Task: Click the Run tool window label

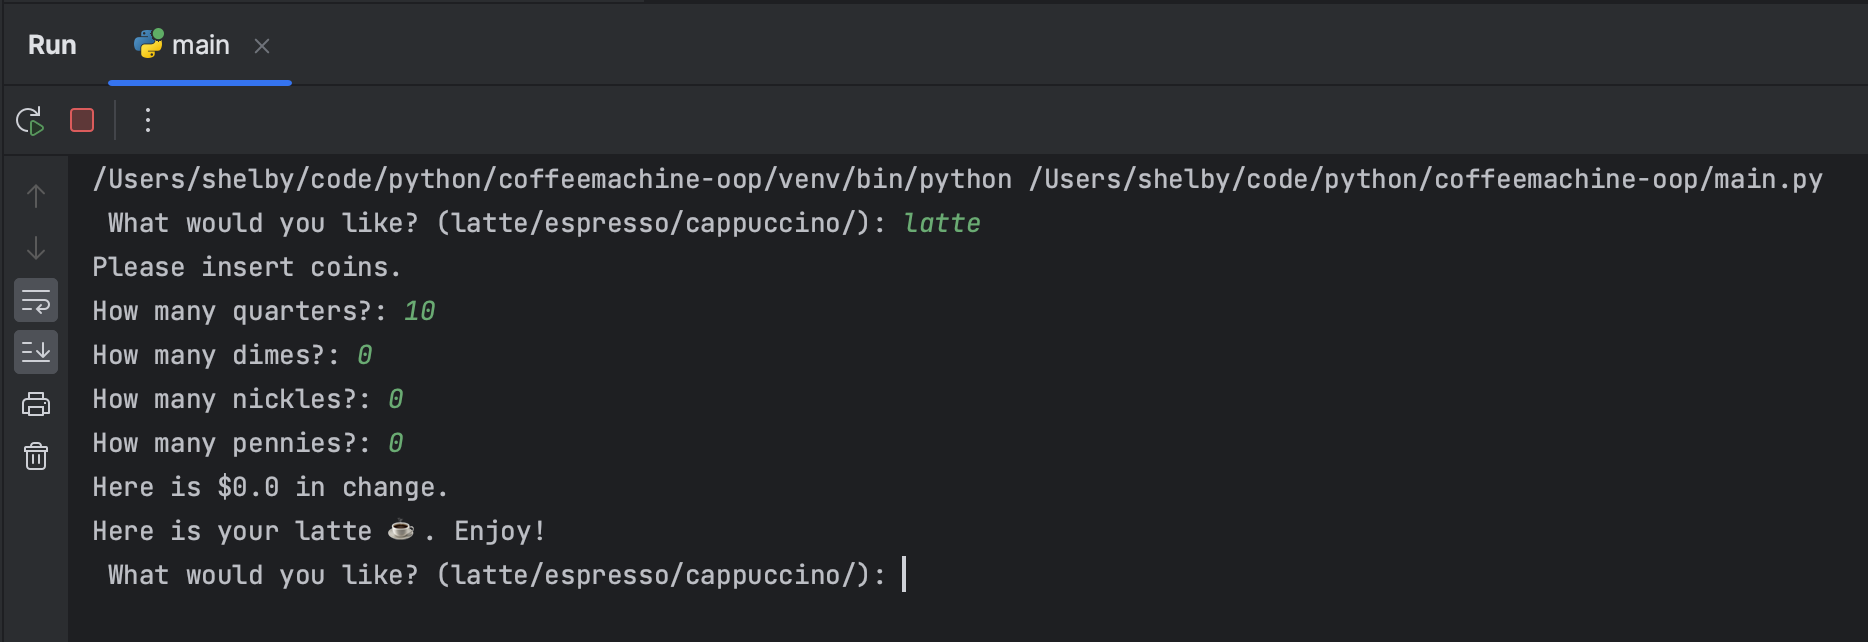Action: pos(51,44)
